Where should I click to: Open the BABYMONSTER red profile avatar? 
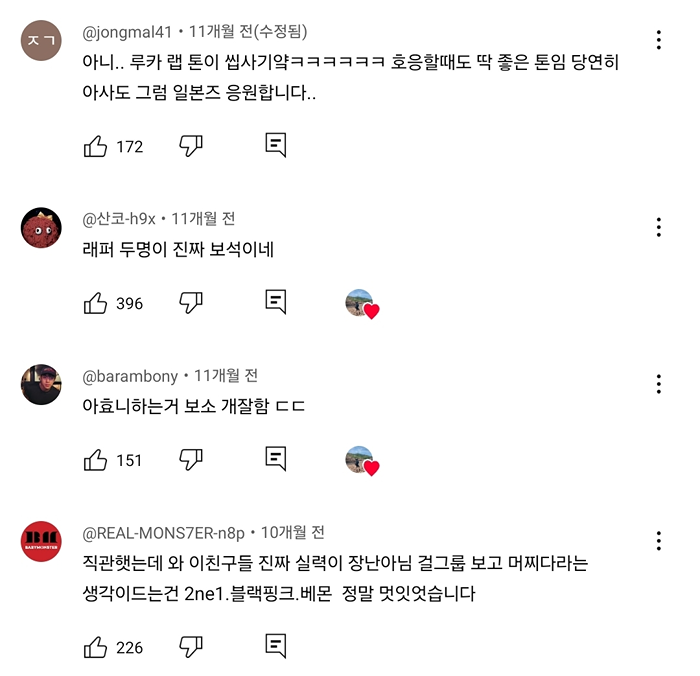click(41, 541)
